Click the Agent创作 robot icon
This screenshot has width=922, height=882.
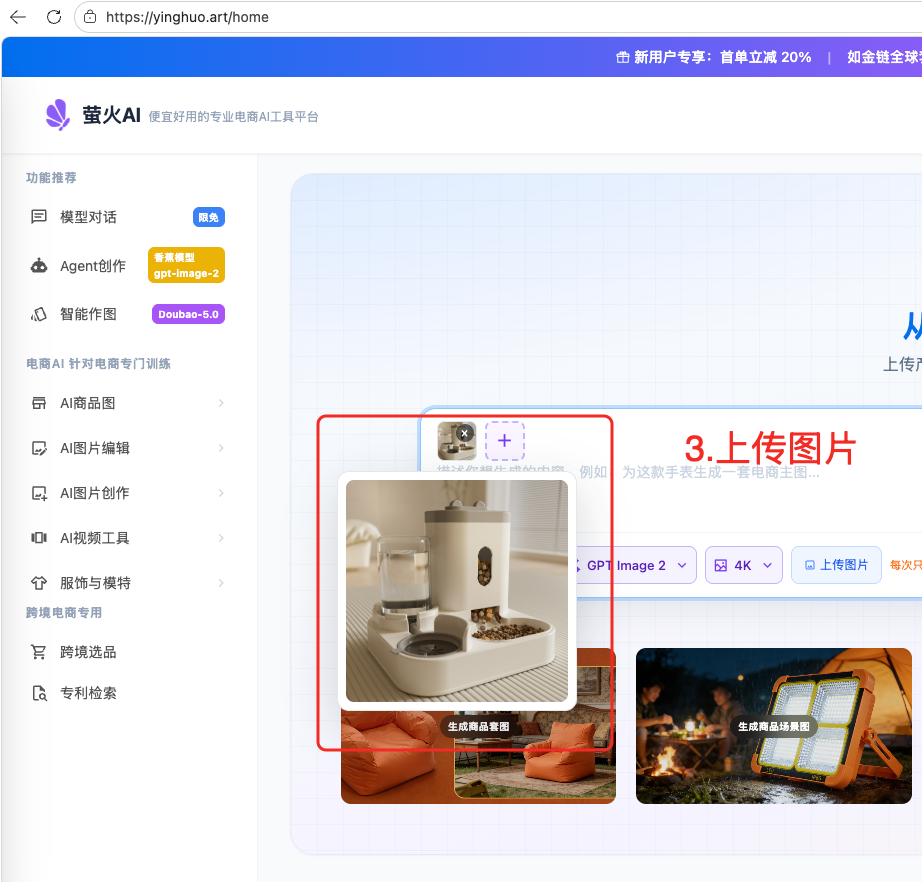[39, 266]
